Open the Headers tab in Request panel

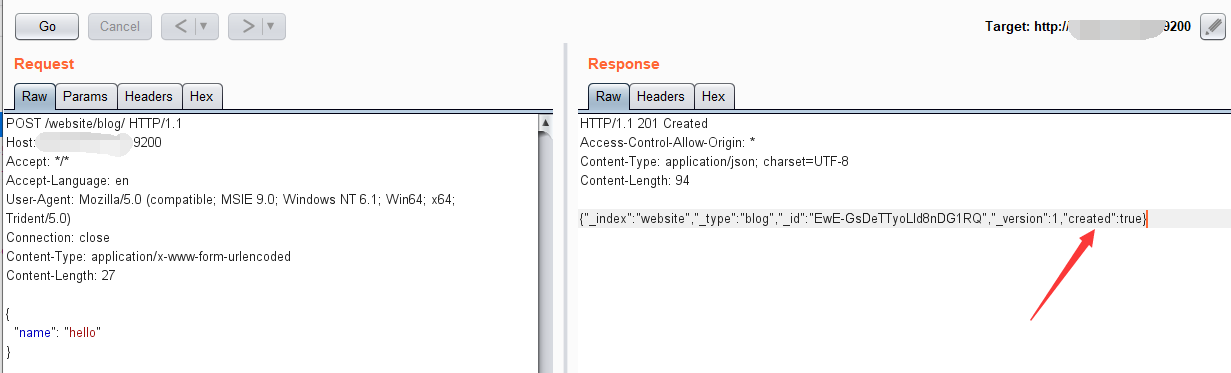point(149,96)
